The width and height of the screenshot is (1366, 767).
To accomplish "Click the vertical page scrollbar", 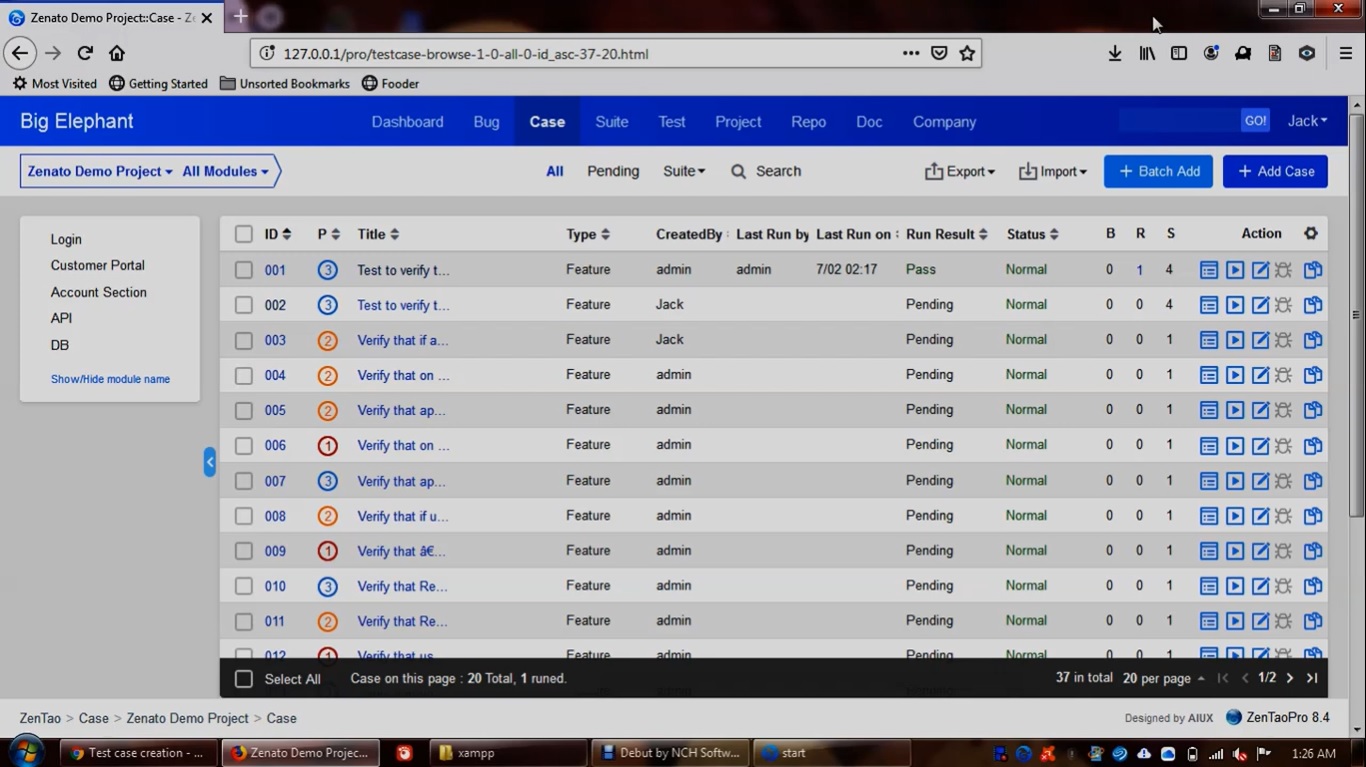I will pos(1357,315).
